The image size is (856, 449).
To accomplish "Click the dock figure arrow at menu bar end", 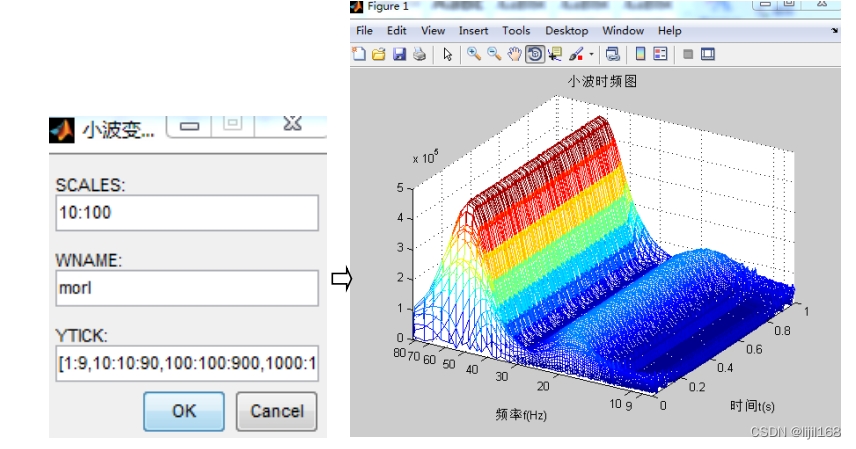I will pyautogui.click(x=834, y=31).
